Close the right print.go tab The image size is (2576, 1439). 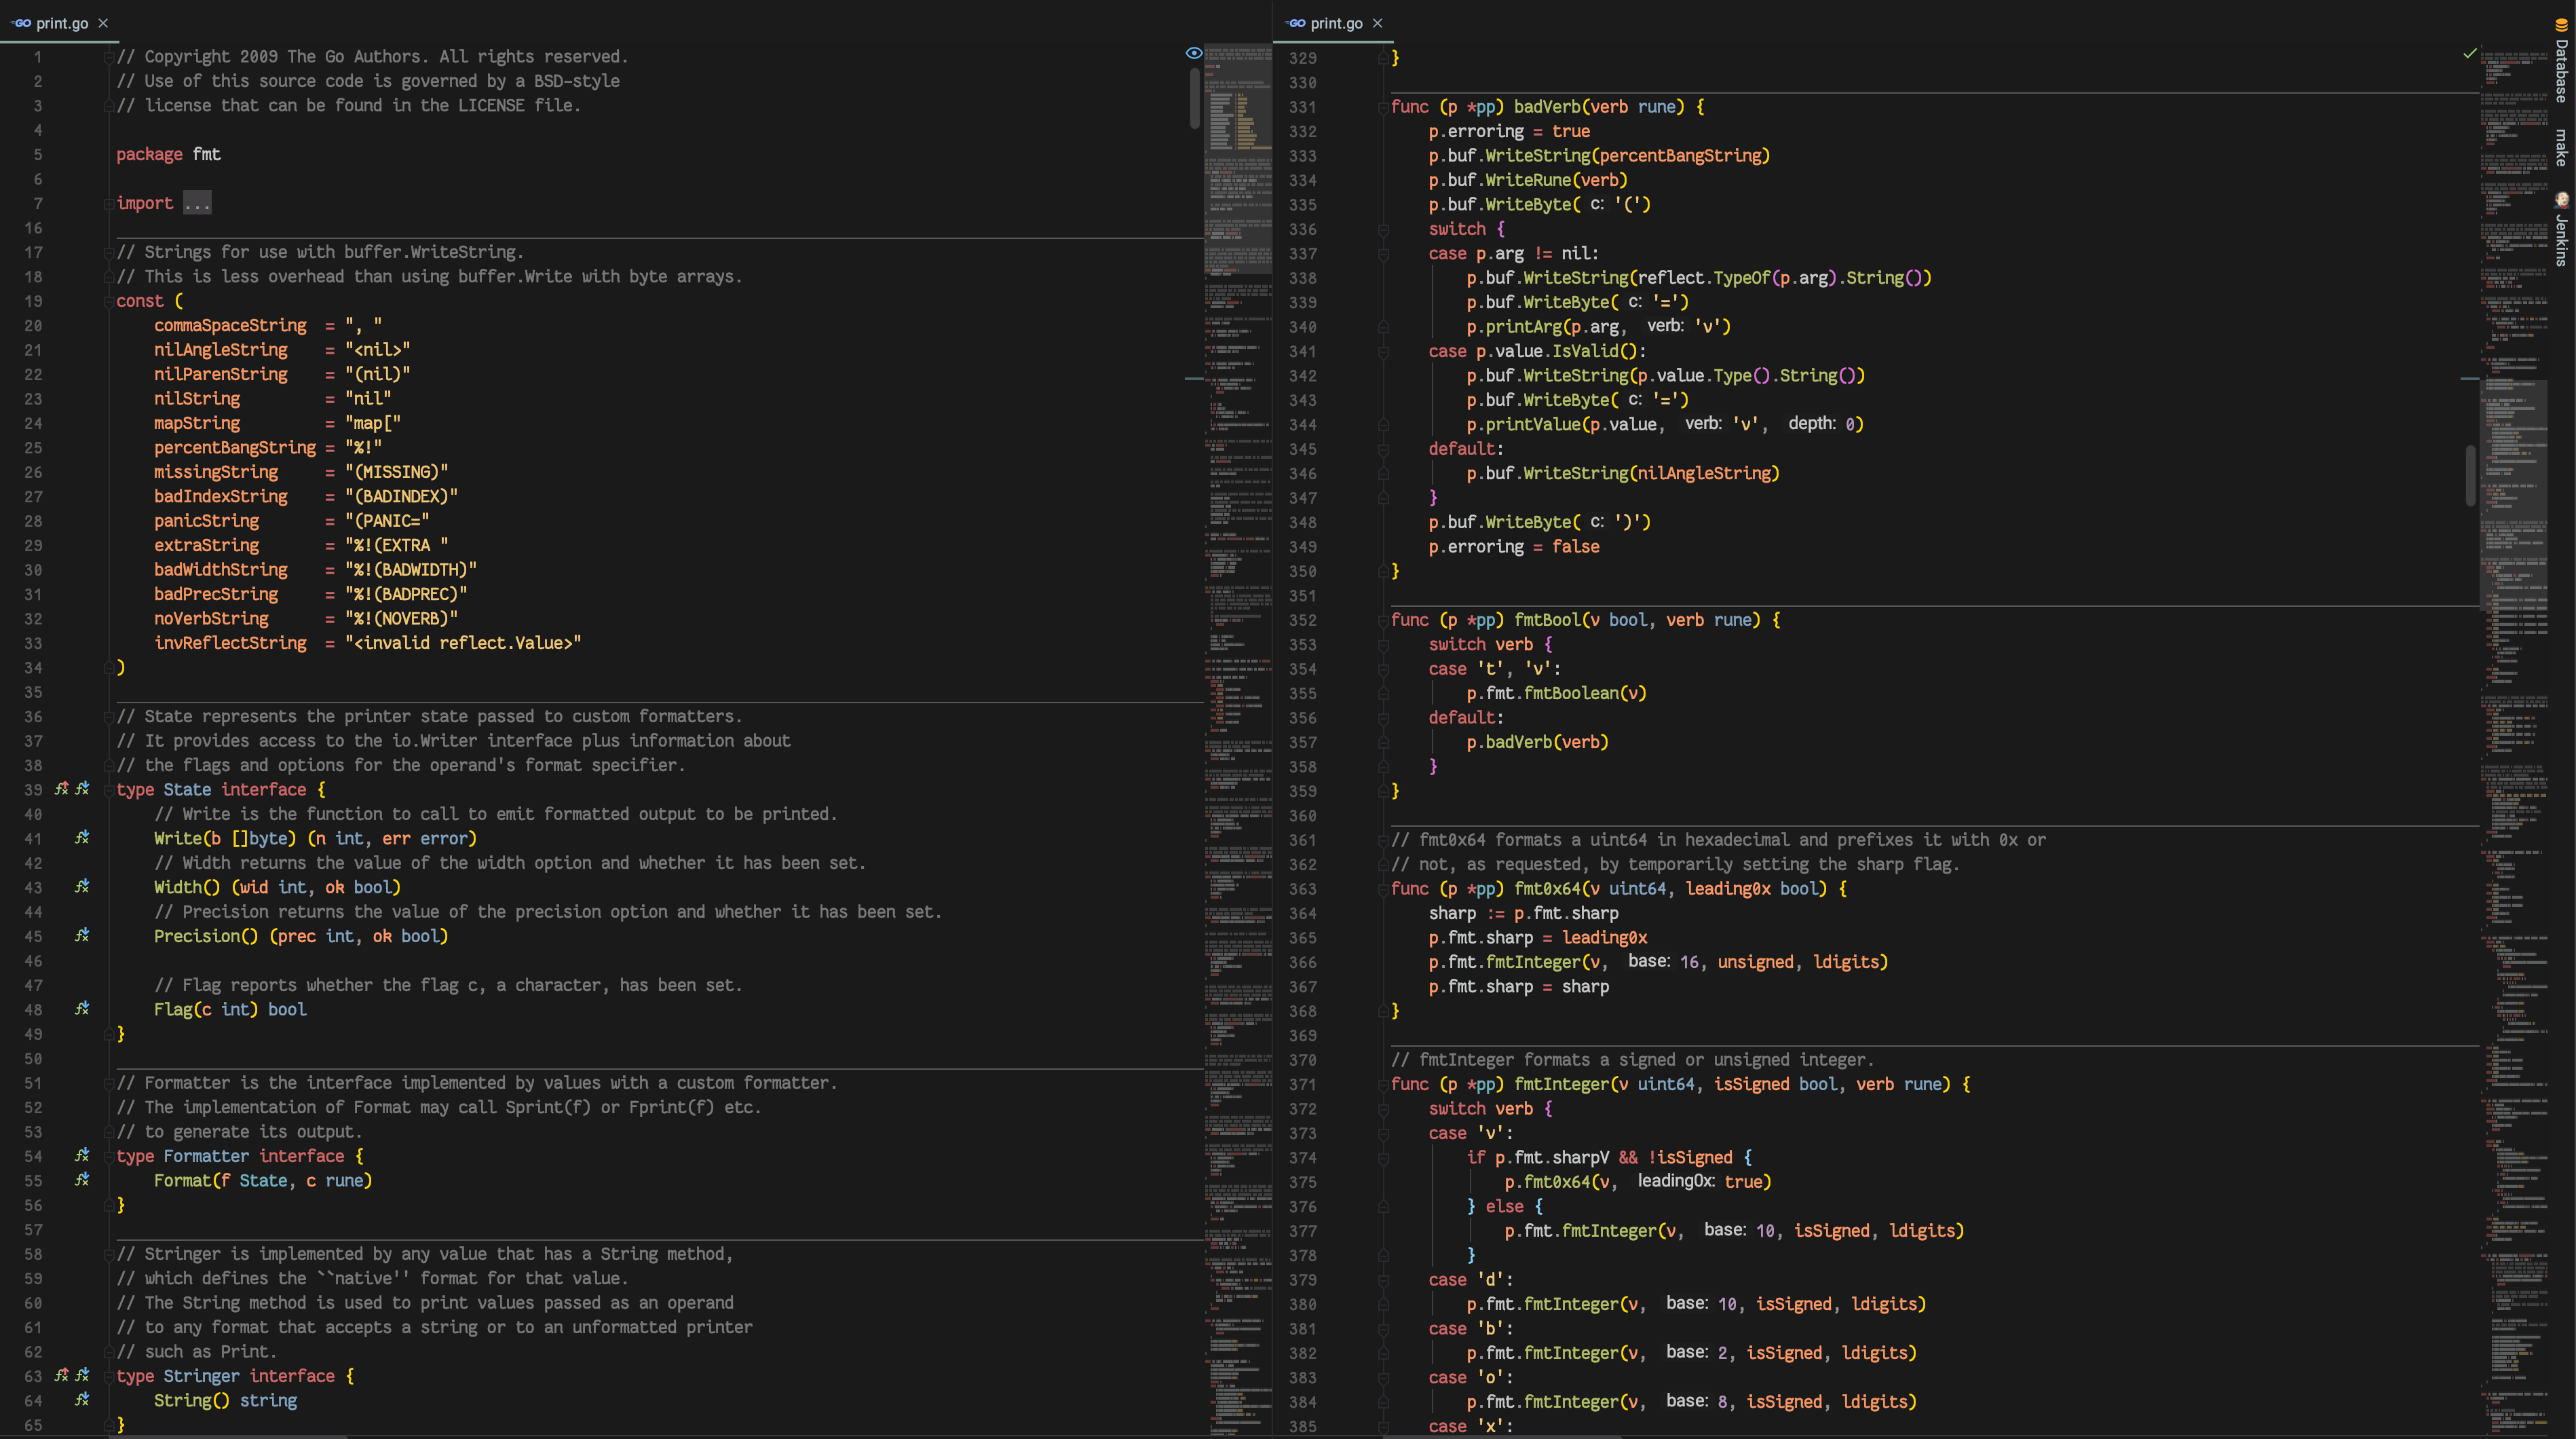click(1377, 23)
